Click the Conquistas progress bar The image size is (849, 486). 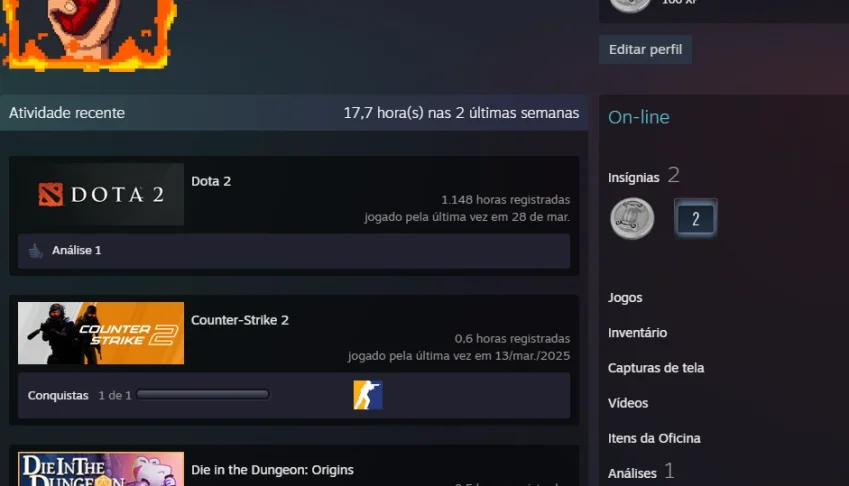(x=203, y=395)
